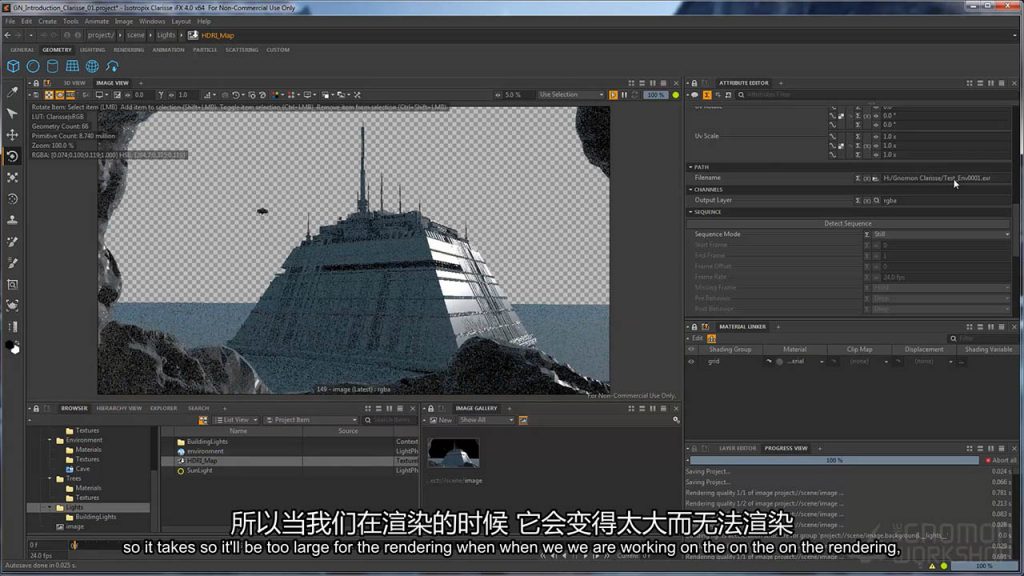Choose the wireframe globe shelf icon
1024x576 pixels.
[x=92, y=66]
